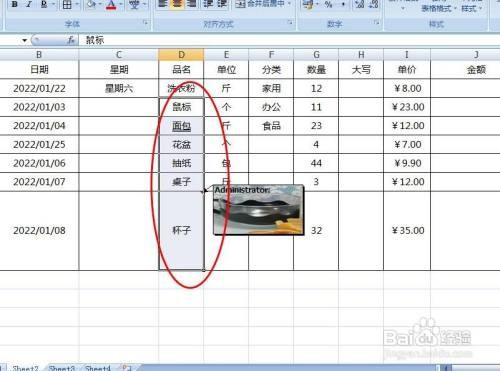Select the 日期 header cell
This screenshot has width=500, height=371.
click(x=39, y=69)
